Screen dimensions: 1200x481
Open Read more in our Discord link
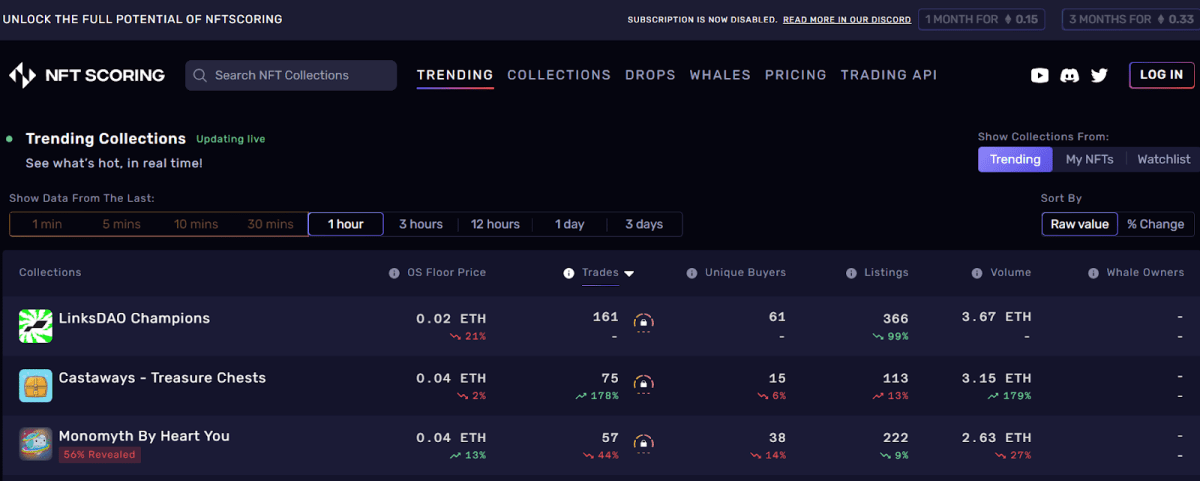[x=847, y=19]
